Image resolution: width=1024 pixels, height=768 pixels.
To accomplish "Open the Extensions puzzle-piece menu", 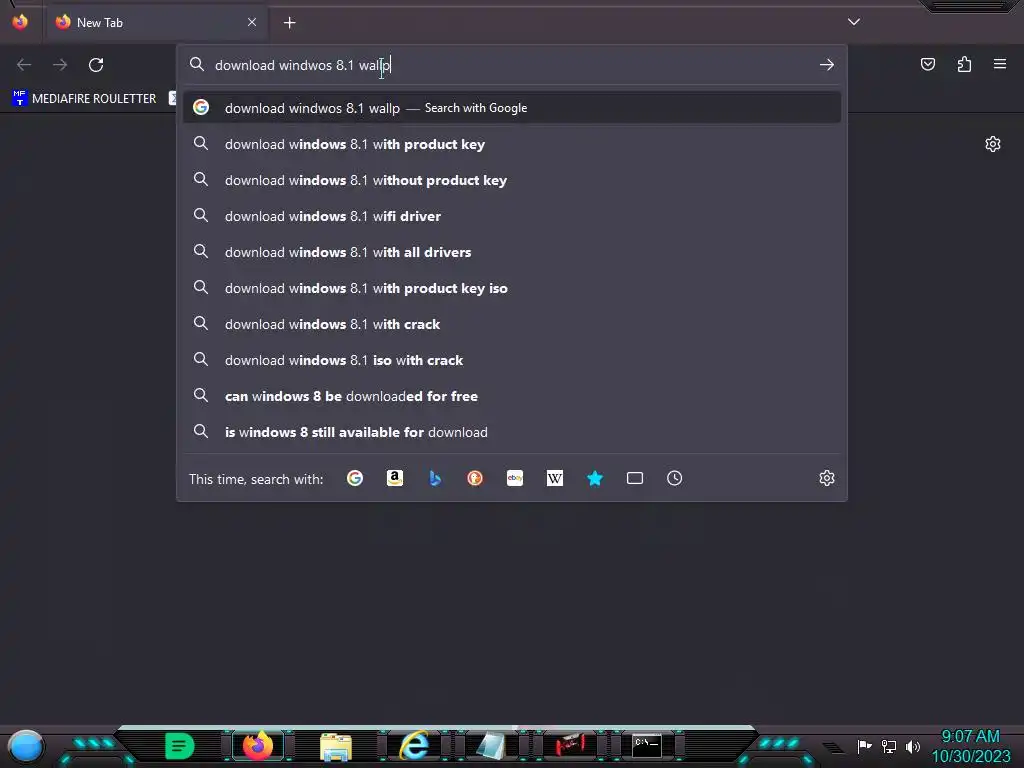I will [964, 64].
